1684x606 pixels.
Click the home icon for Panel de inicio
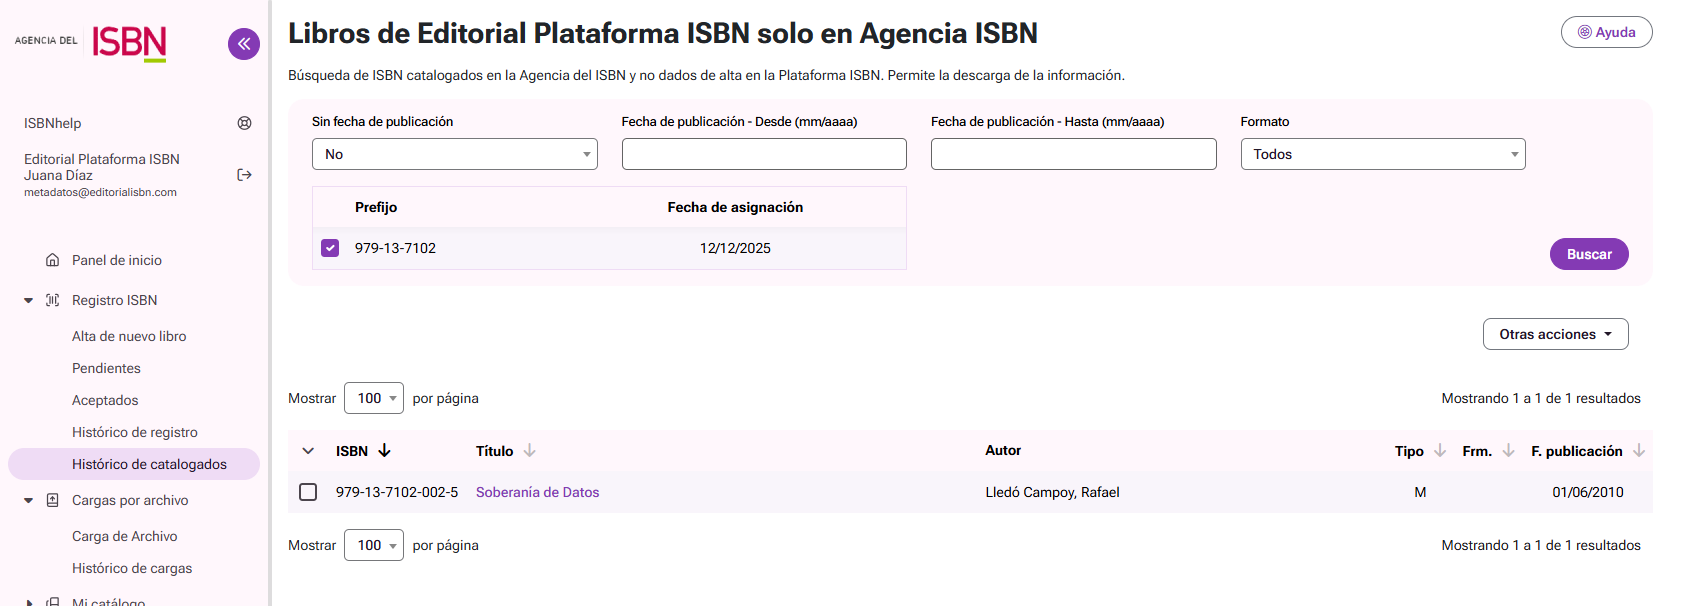click(x=52, y=260)
